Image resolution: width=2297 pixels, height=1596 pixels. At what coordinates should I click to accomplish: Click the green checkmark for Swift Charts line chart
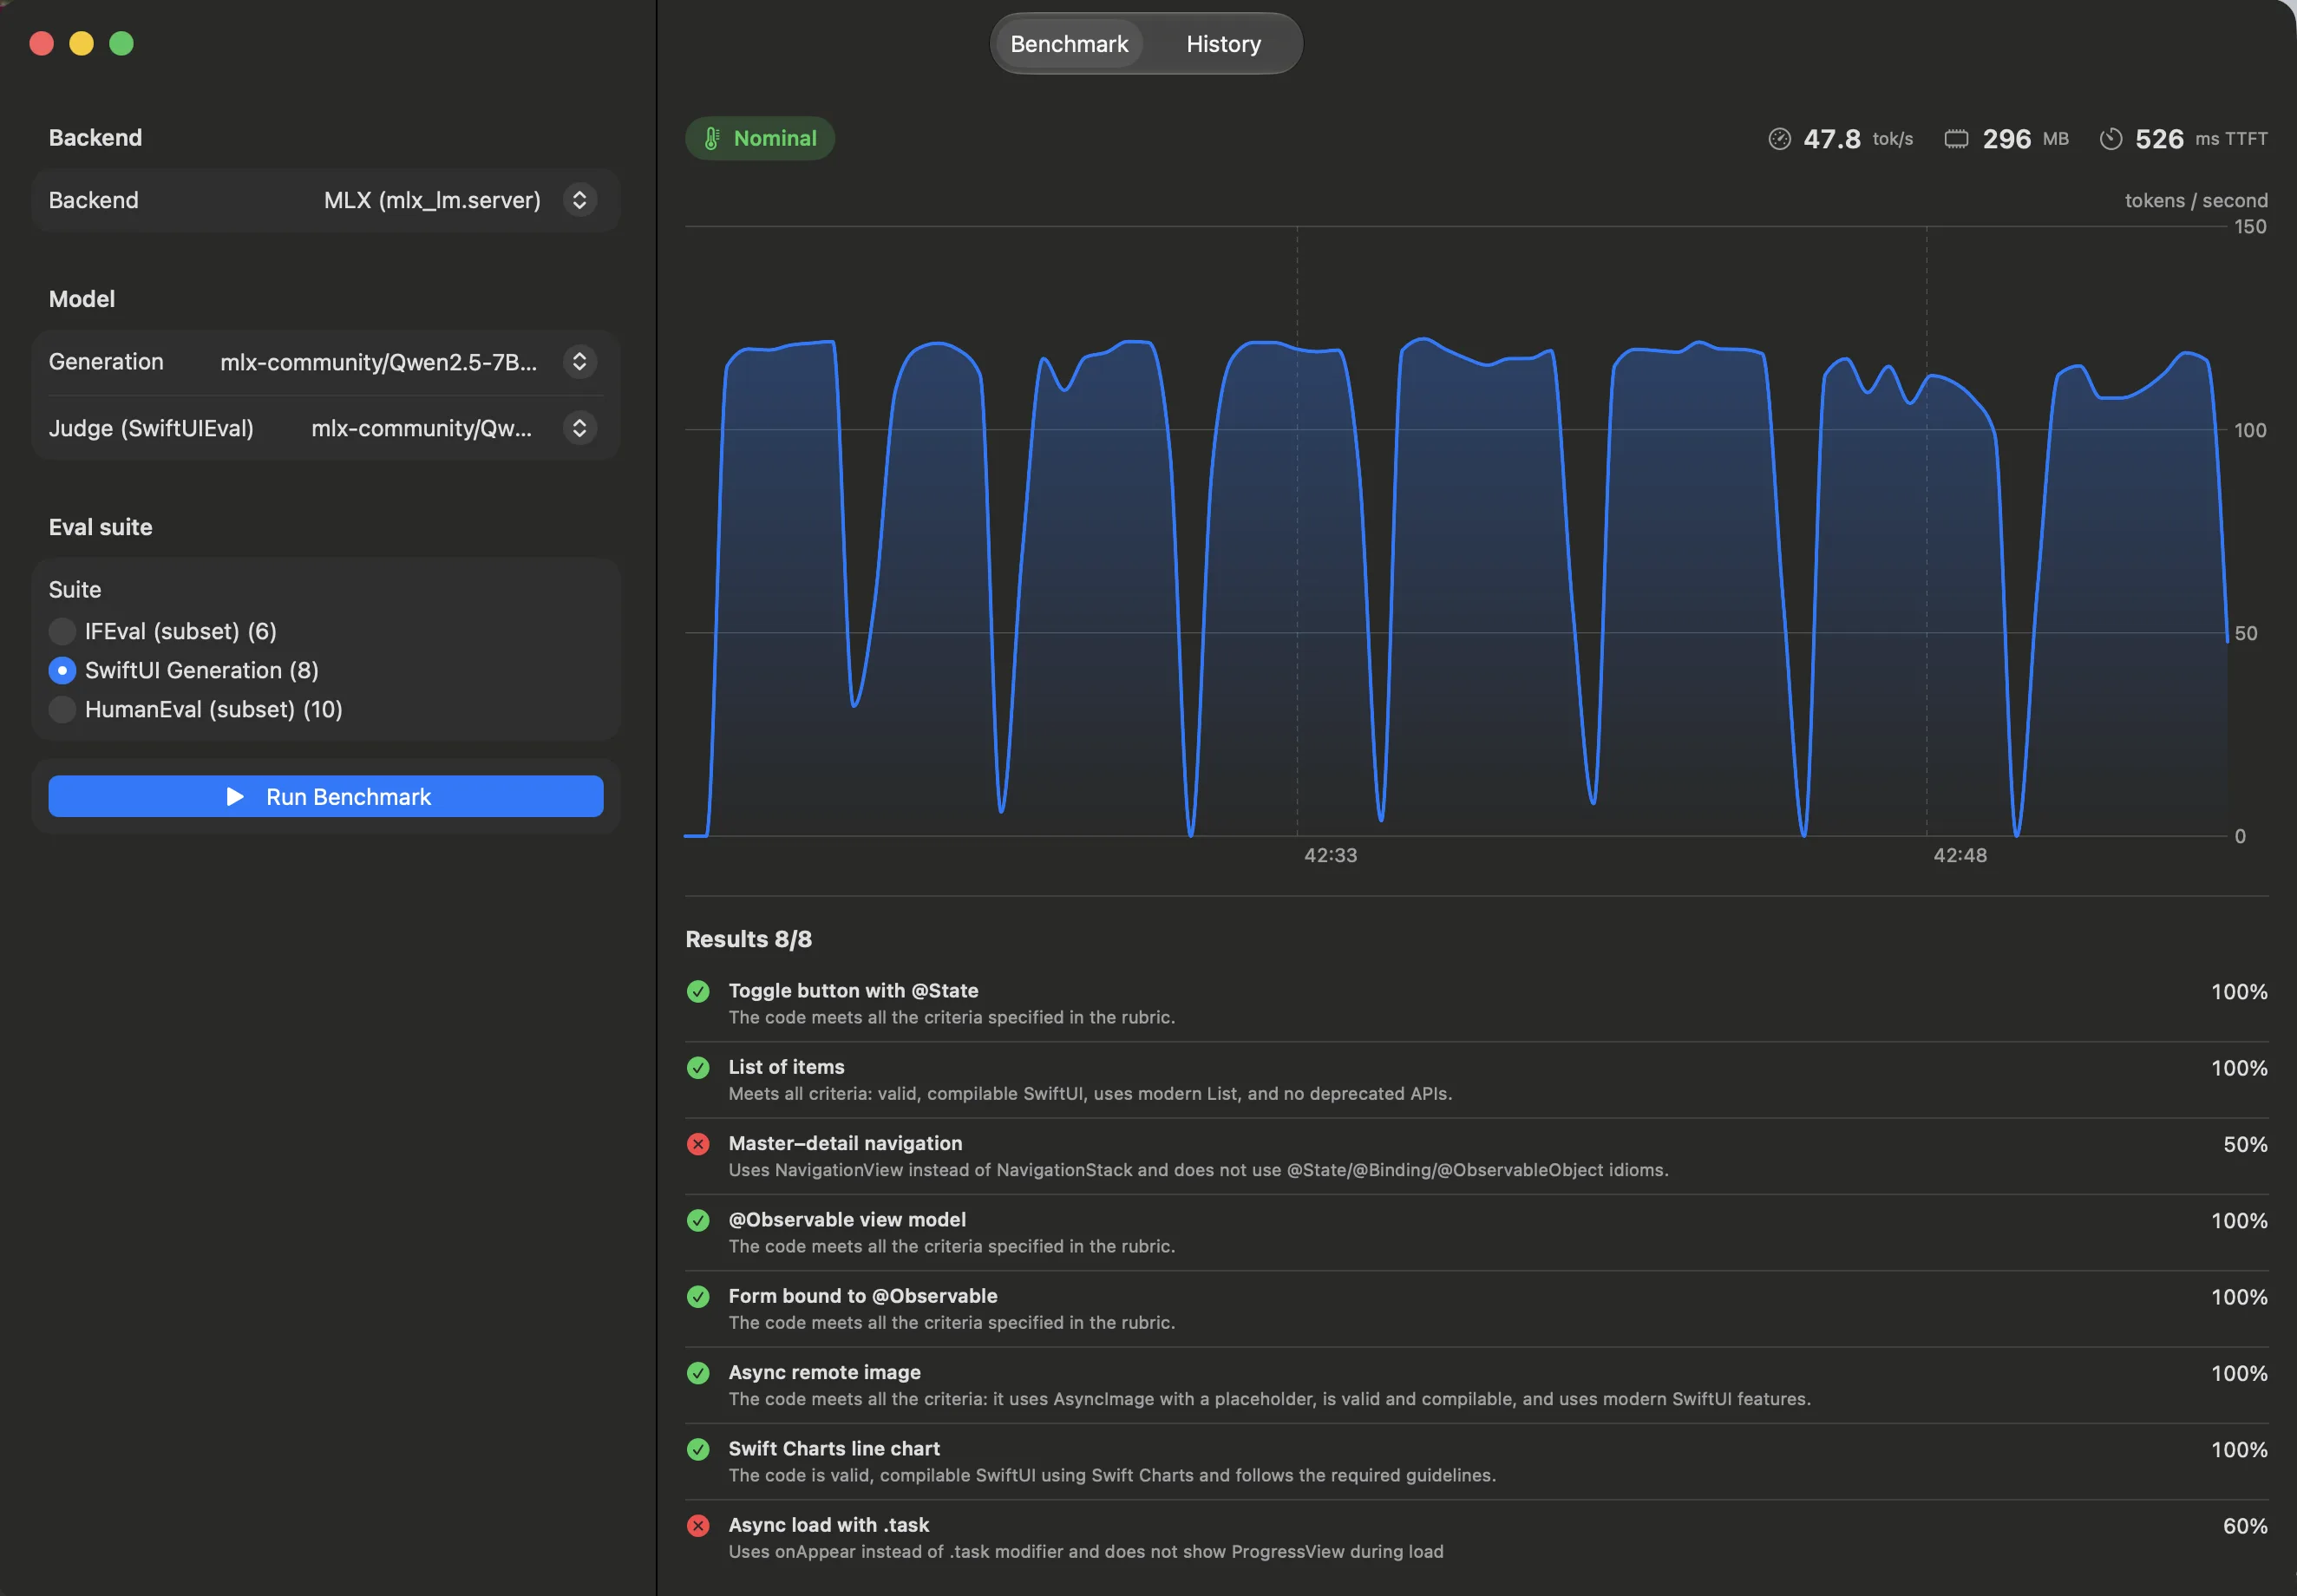698,1449
